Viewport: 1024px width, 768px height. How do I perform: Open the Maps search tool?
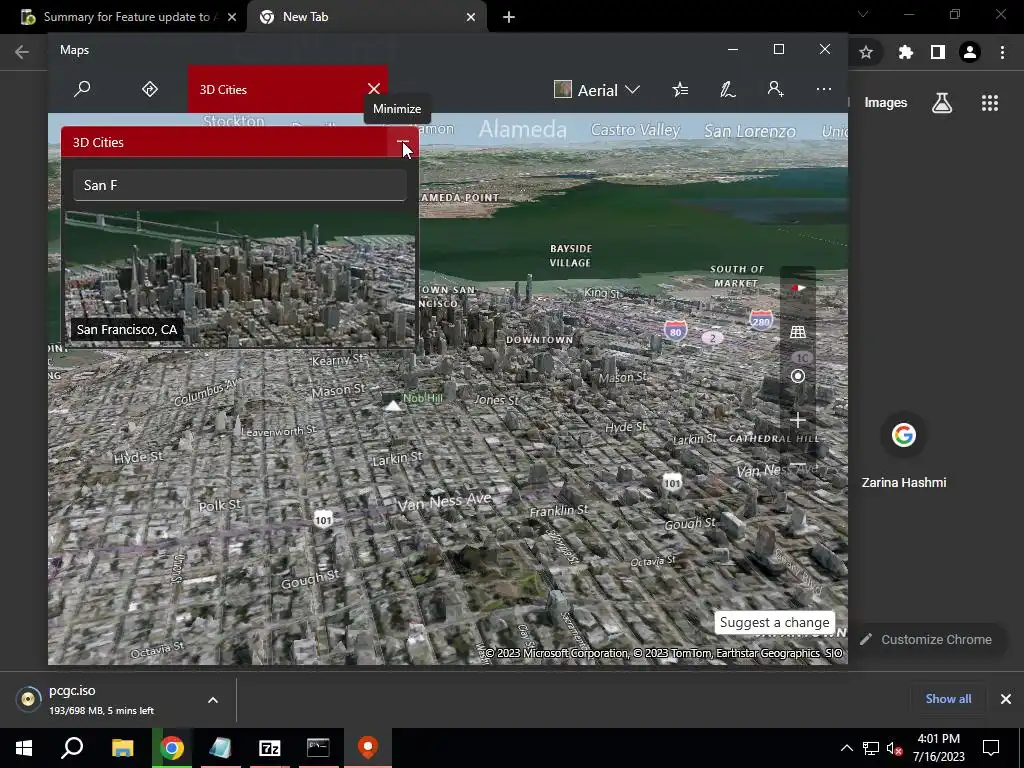[x=82, y=89]
